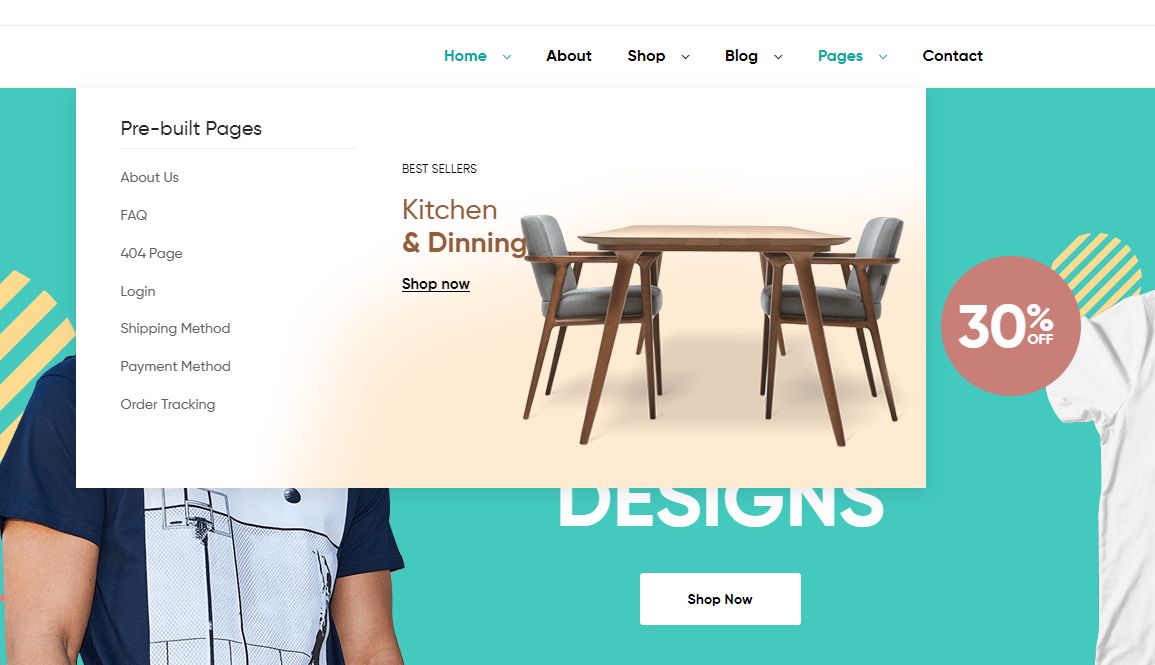Screen dimensions: 1155x665
Task: Open the Home nav item
Action: click(x=465, y=56)
